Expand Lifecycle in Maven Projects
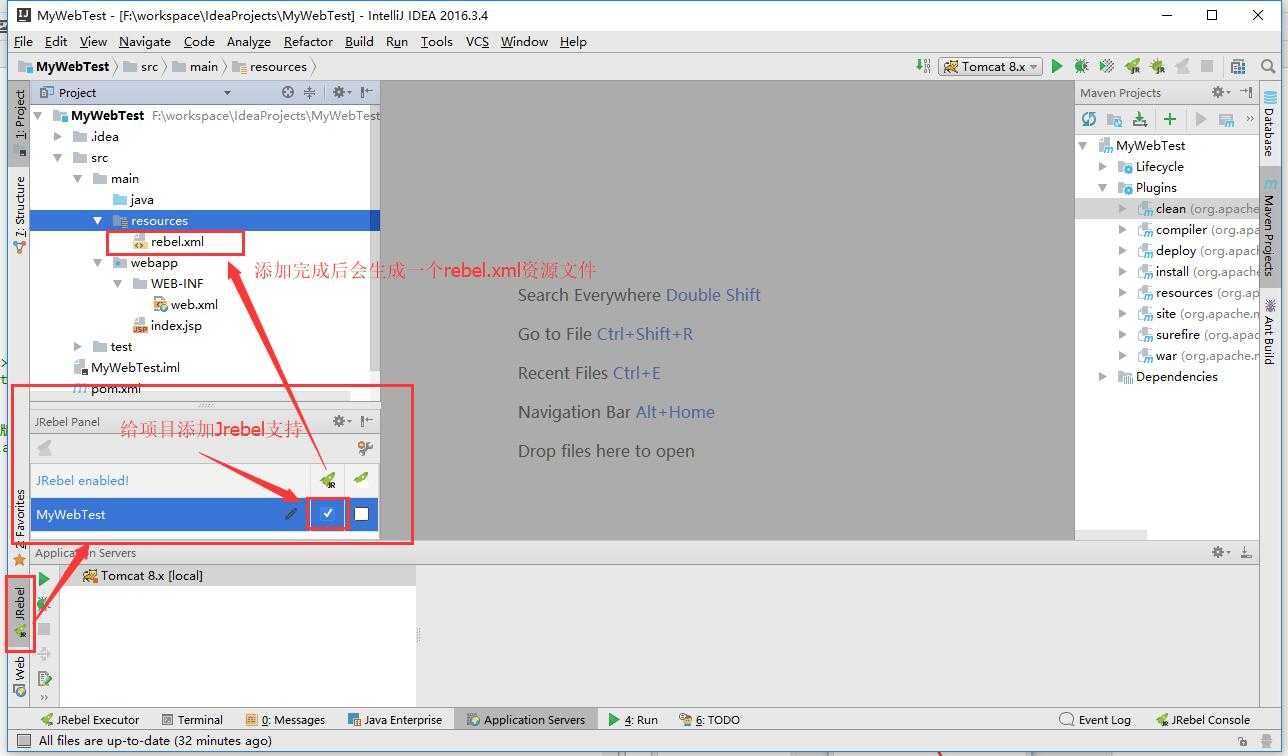This screenshot has width=1288, height=756. tap(1103, 167)
